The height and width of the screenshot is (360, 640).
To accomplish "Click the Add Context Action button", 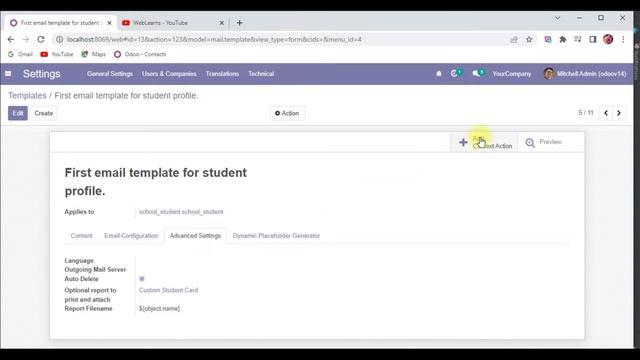I will [x=484, y=142].
